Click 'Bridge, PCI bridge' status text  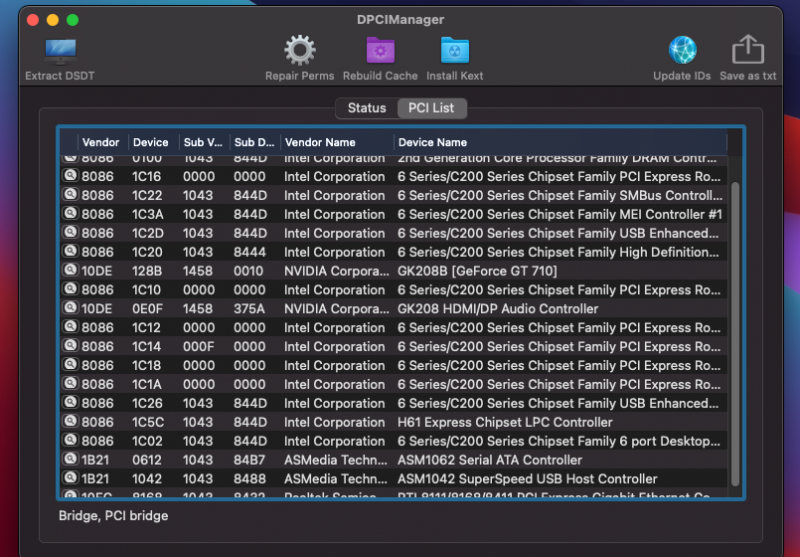[113, 516]
